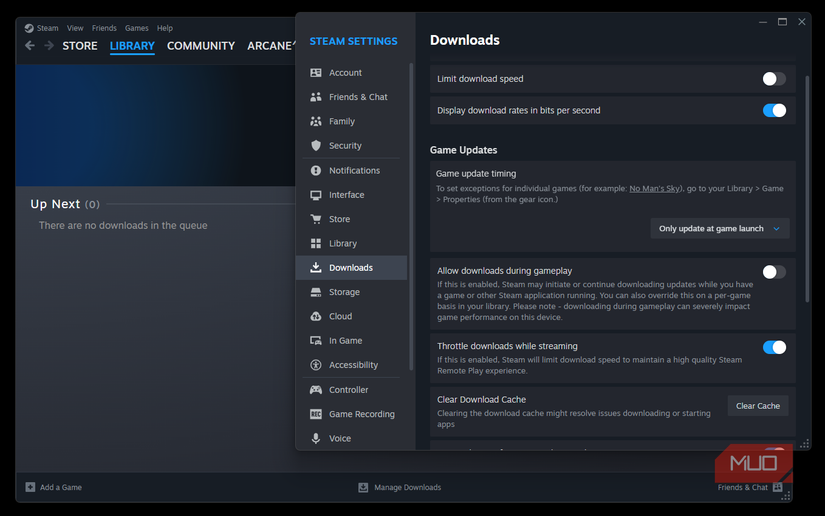Click the Game Recording REC icon
The width and height of the screenshot is (825, 516).
pyautogui.click(x=316, y=414)
